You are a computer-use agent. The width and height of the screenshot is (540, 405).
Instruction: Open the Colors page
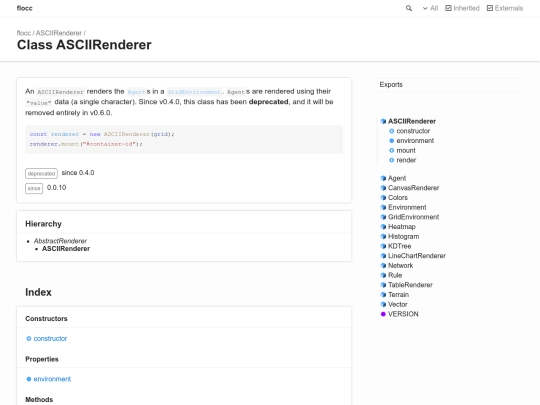point(398,198)
